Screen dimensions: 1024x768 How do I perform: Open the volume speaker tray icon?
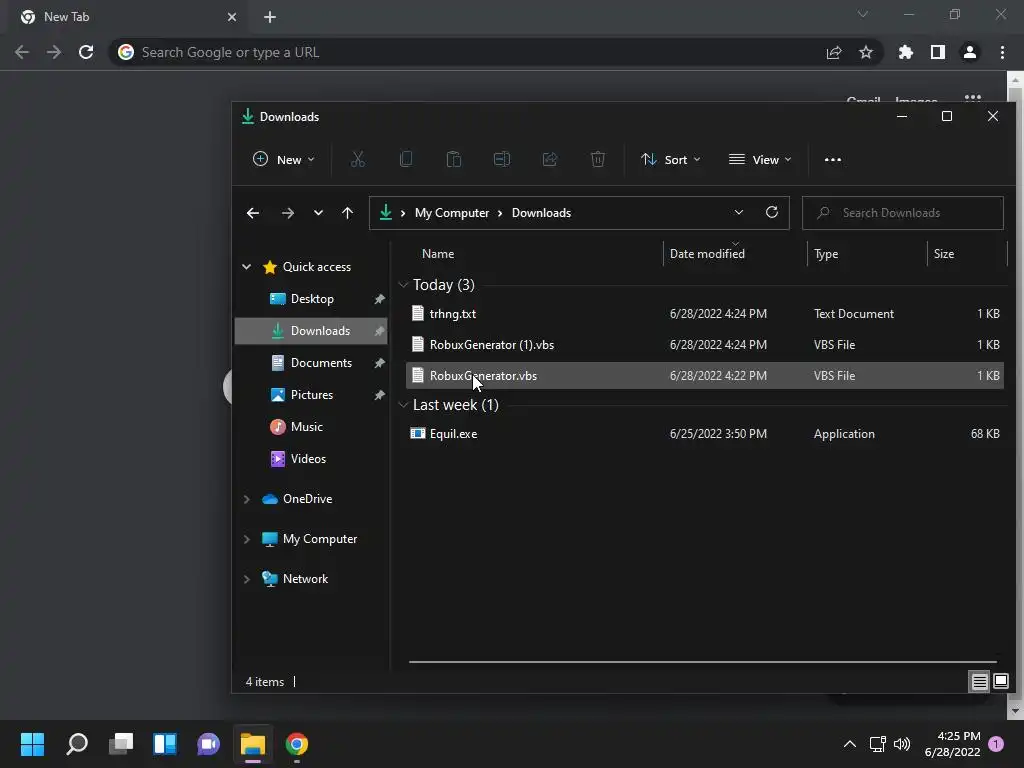pos(902,744)
